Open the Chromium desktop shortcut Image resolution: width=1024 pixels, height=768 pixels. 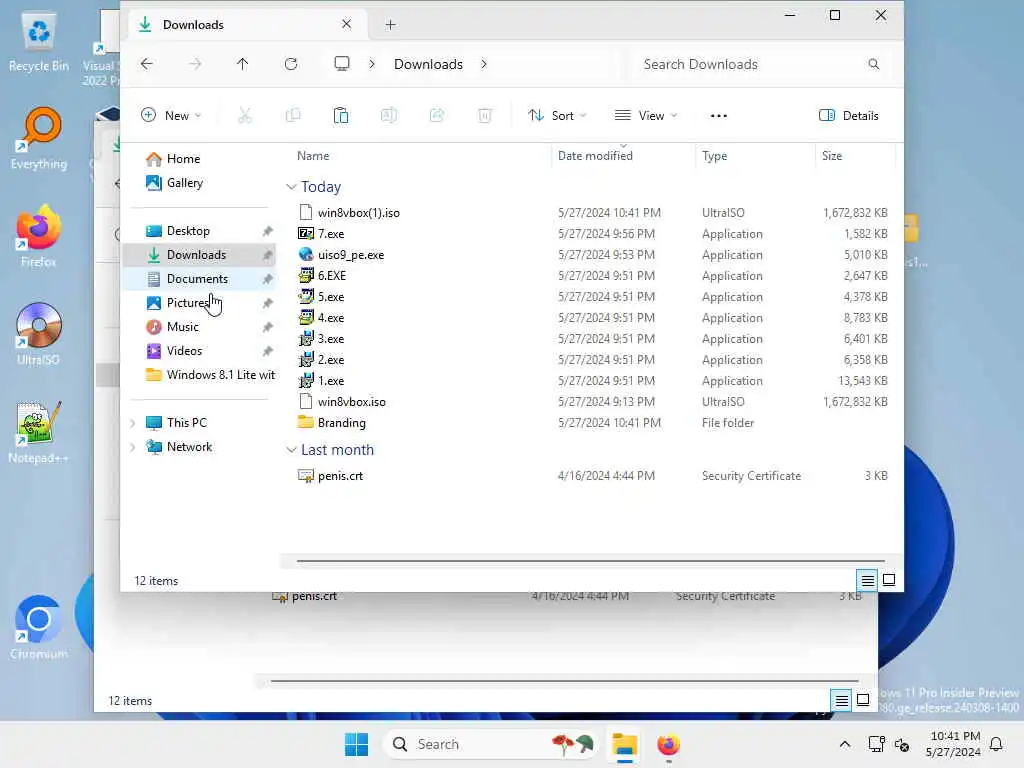click(x=39, y=627)
